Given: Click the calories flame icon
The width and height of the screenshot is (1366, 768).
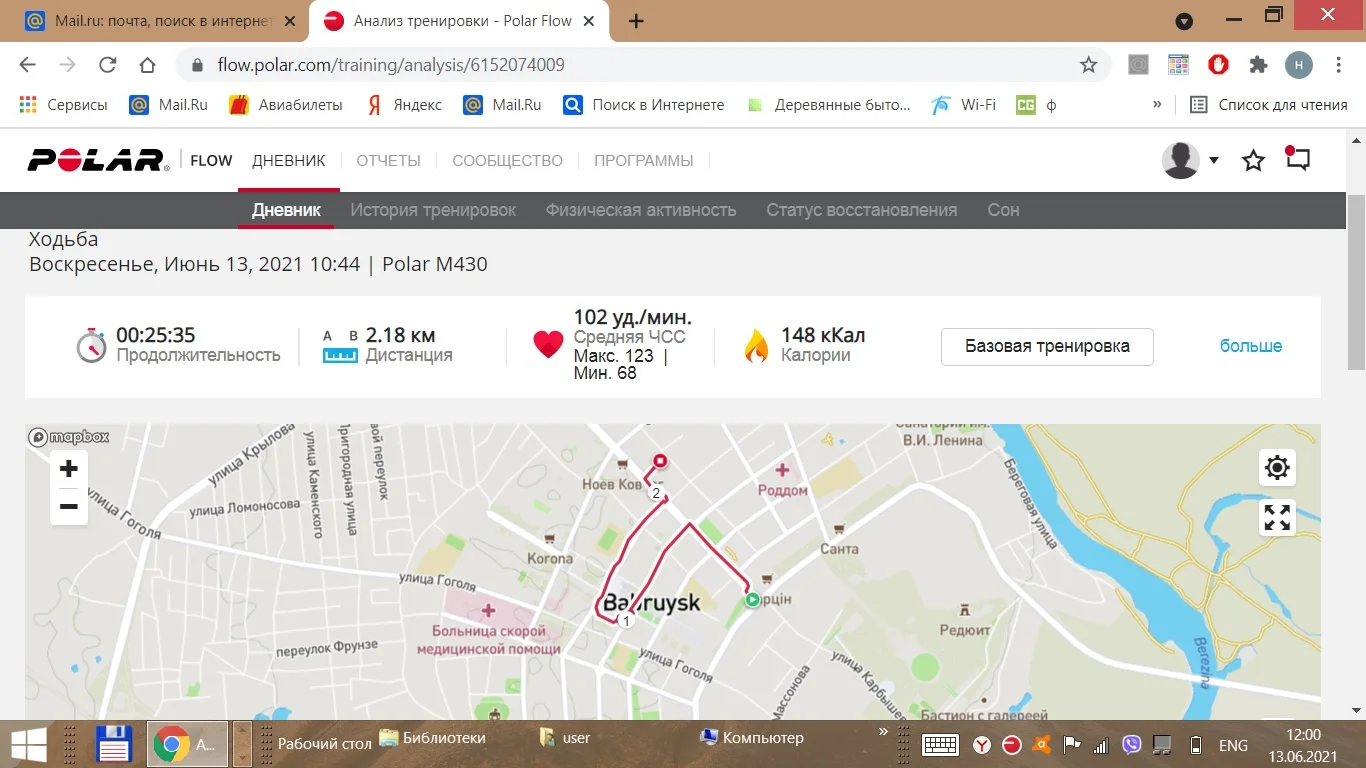Looking at the screenshot, I should tap(756, 346).
